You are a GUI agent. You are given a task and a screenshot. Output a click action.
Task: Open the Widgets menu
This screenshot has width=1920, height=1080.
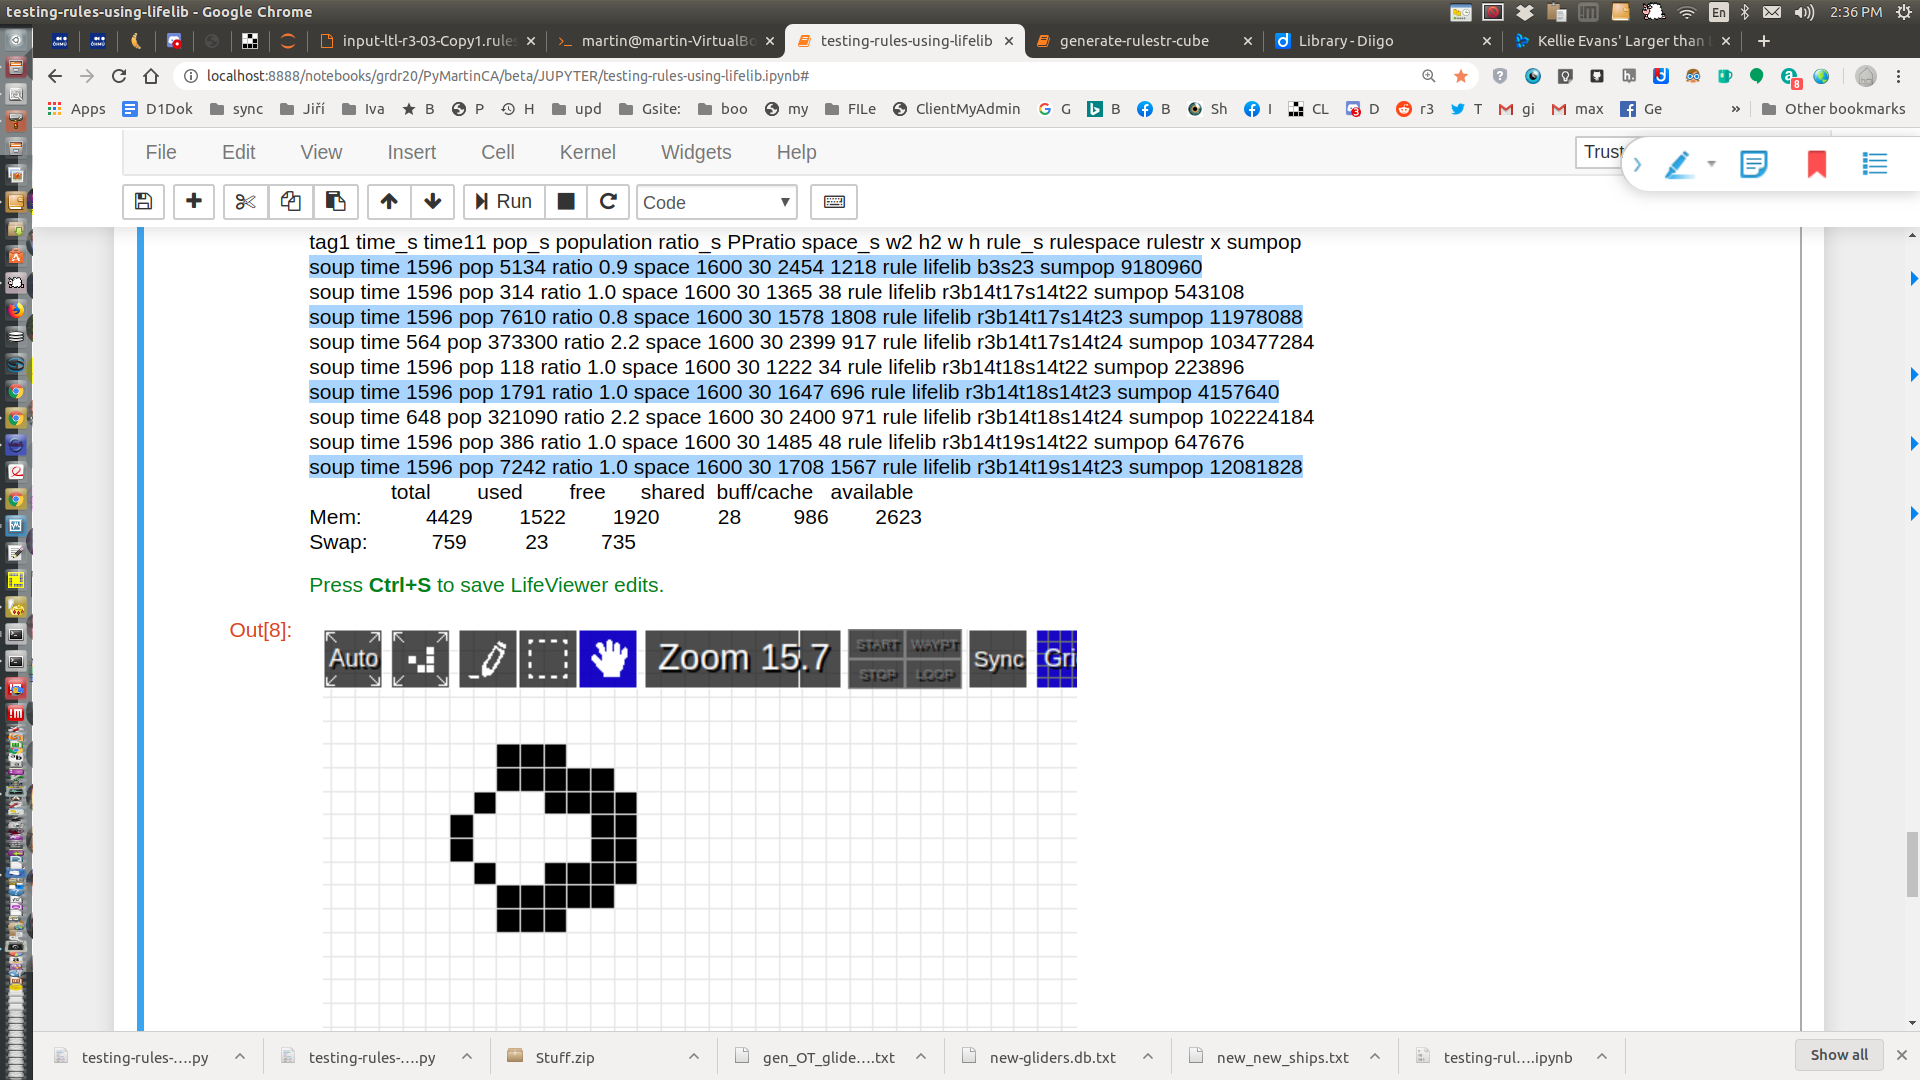(x=696, y=152)
